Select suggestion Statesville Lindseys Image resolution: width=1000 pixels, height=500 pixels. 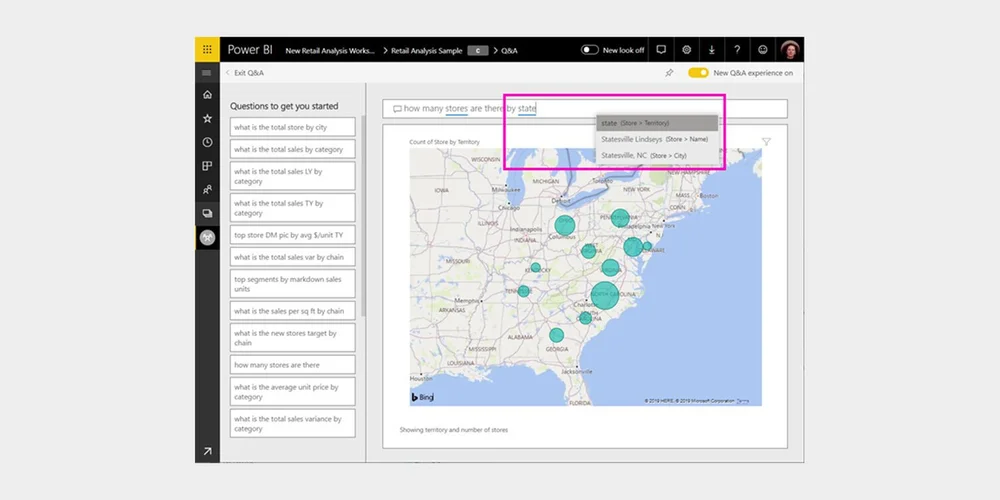[x=657, y=139]
